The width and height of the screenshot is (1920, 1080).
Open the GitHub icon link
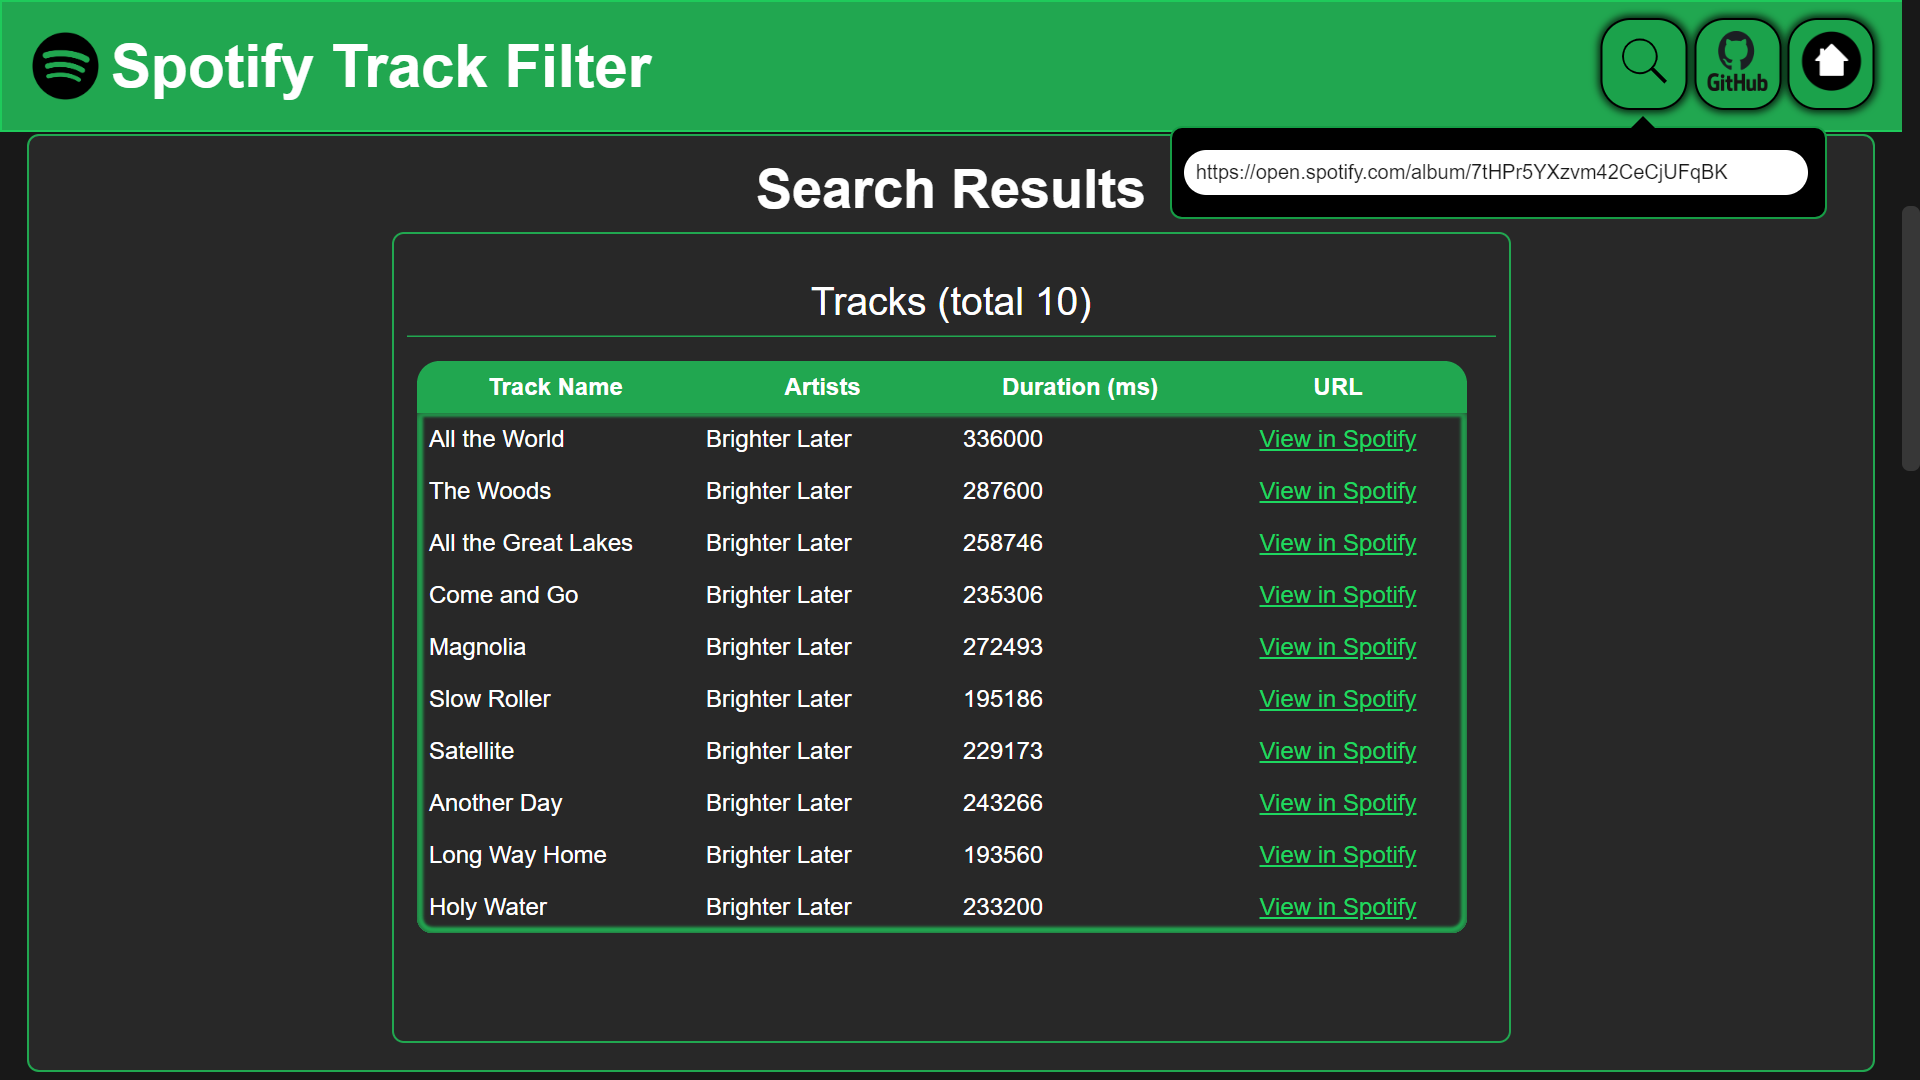(1737, 64)
